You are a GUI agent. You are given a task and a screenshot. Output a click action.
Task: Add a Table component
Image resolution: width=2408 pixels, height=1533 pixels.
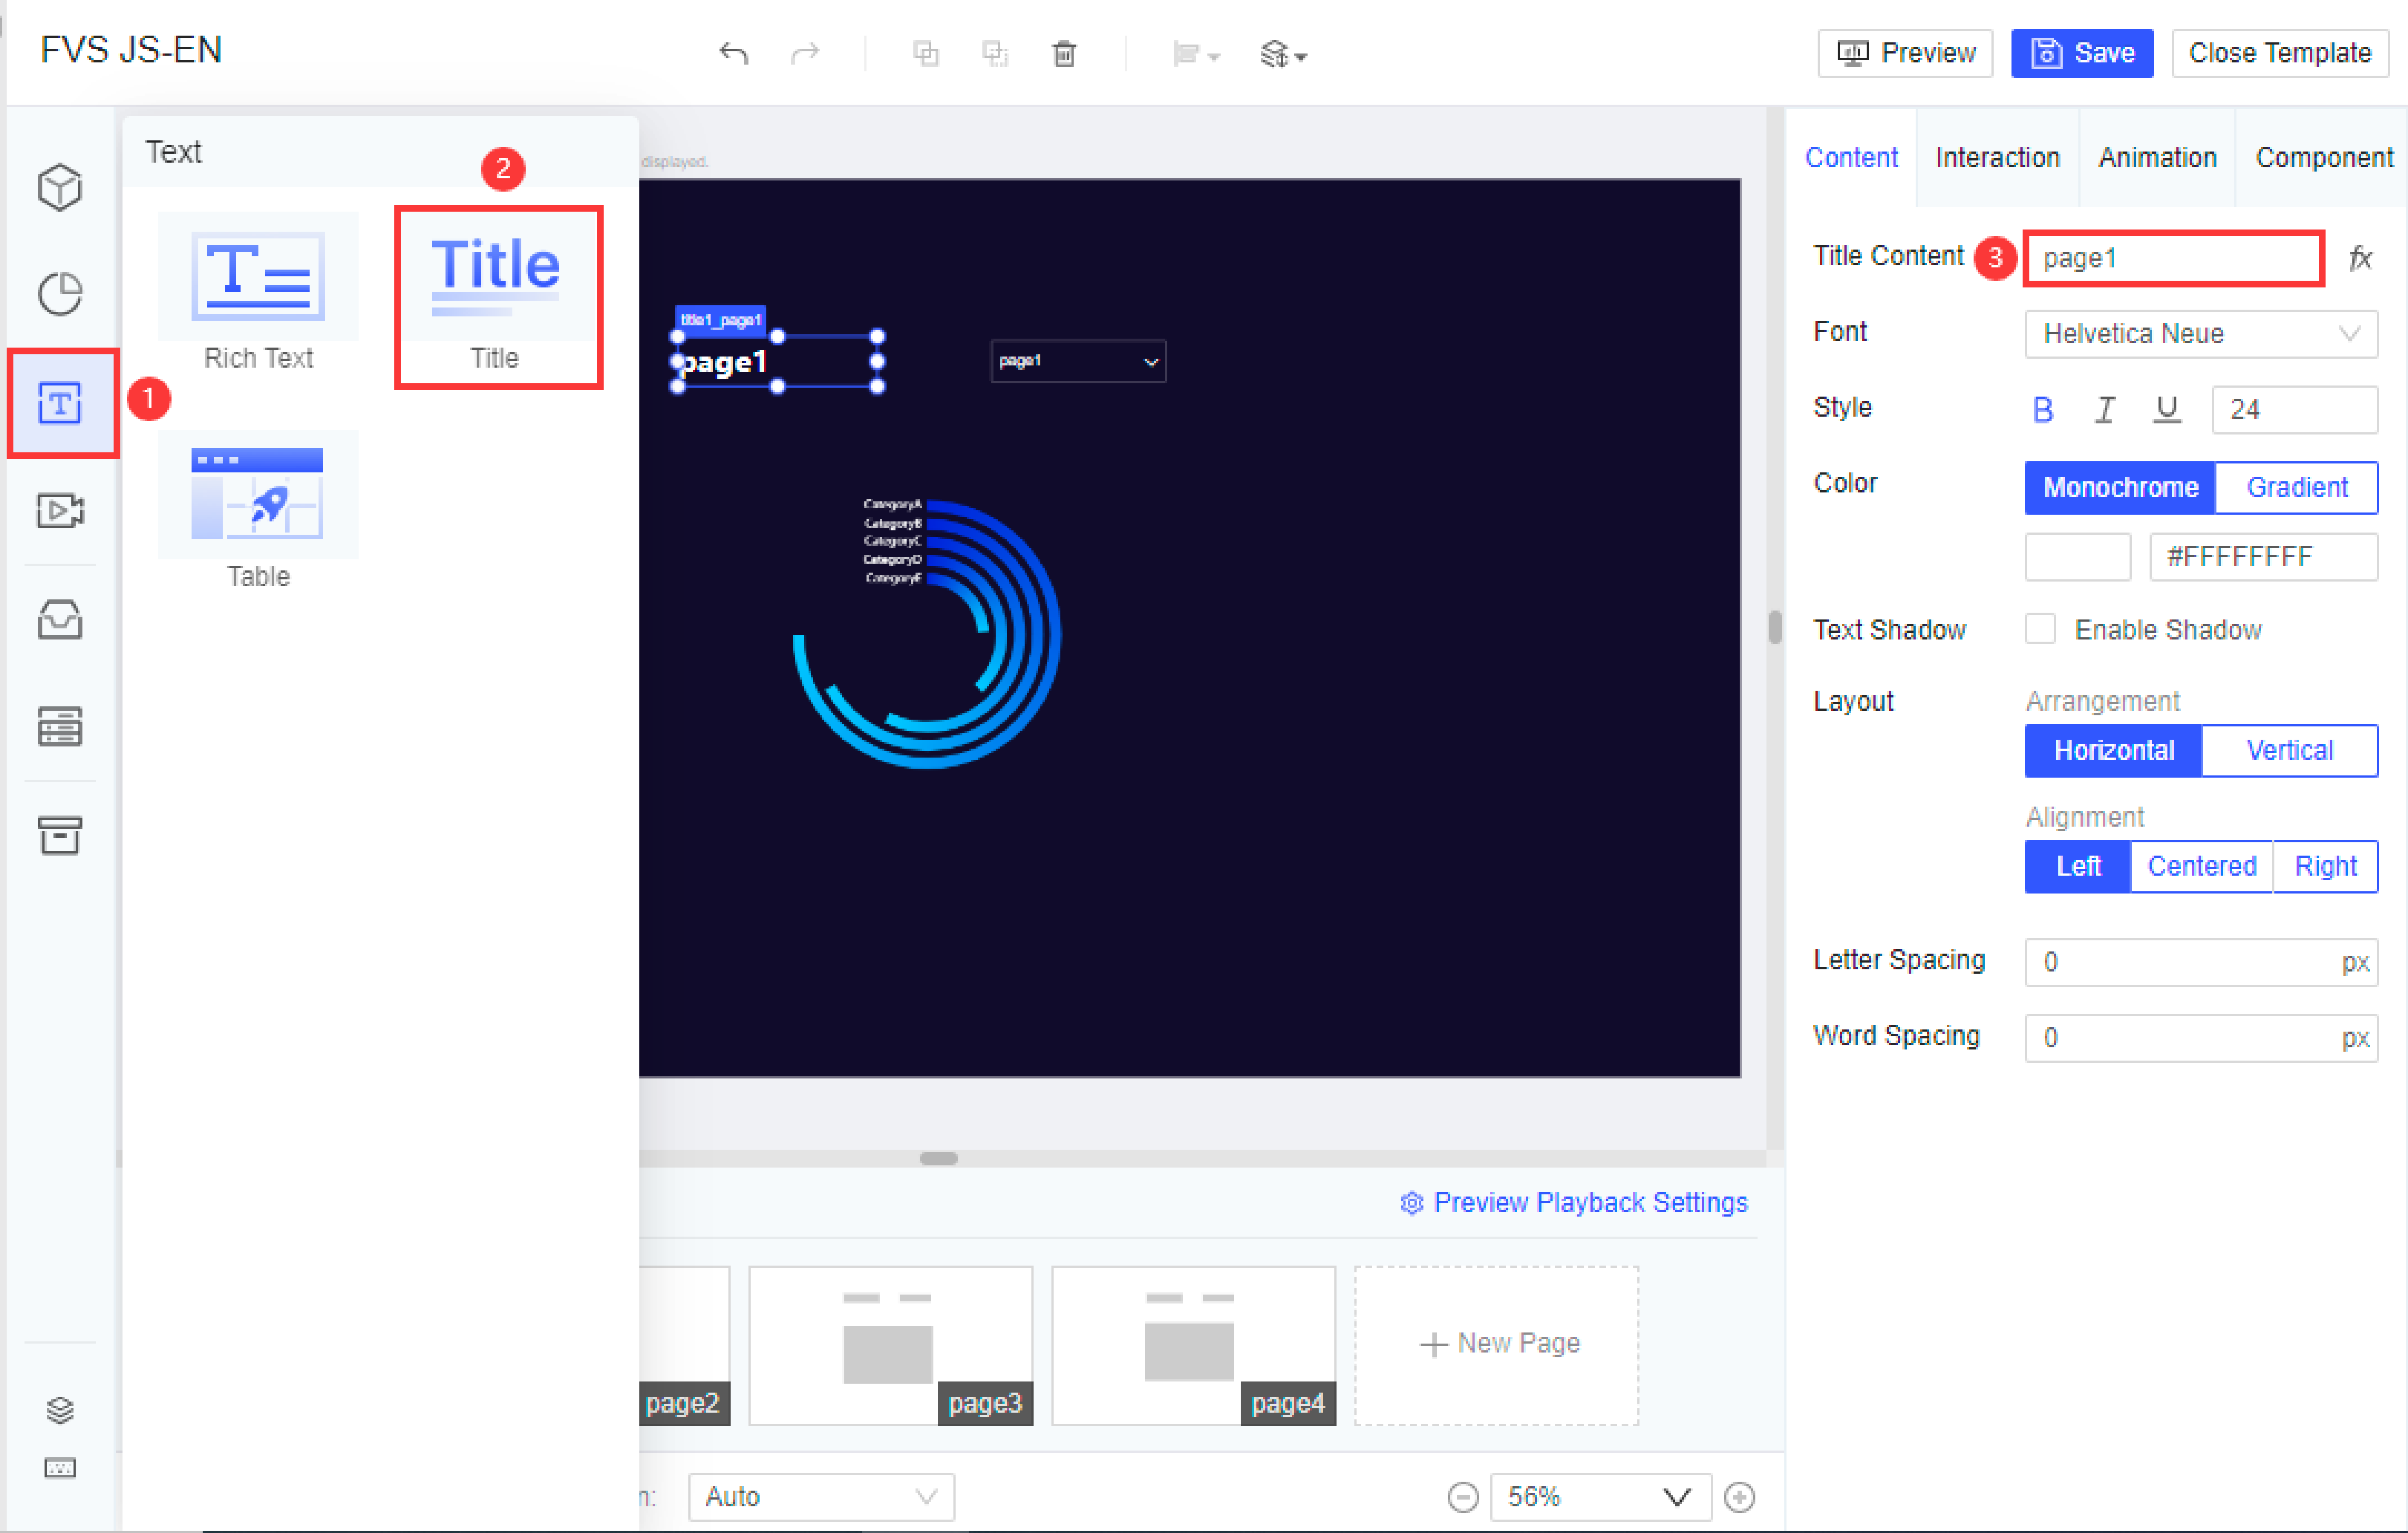click(x=258, y=510)
